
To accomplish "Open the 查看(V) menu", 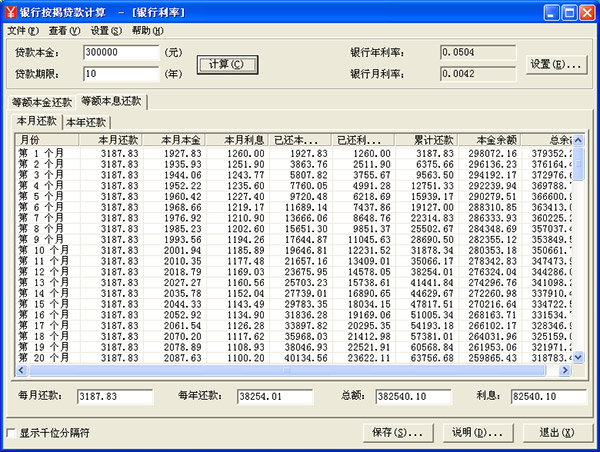I will (64, 31).
